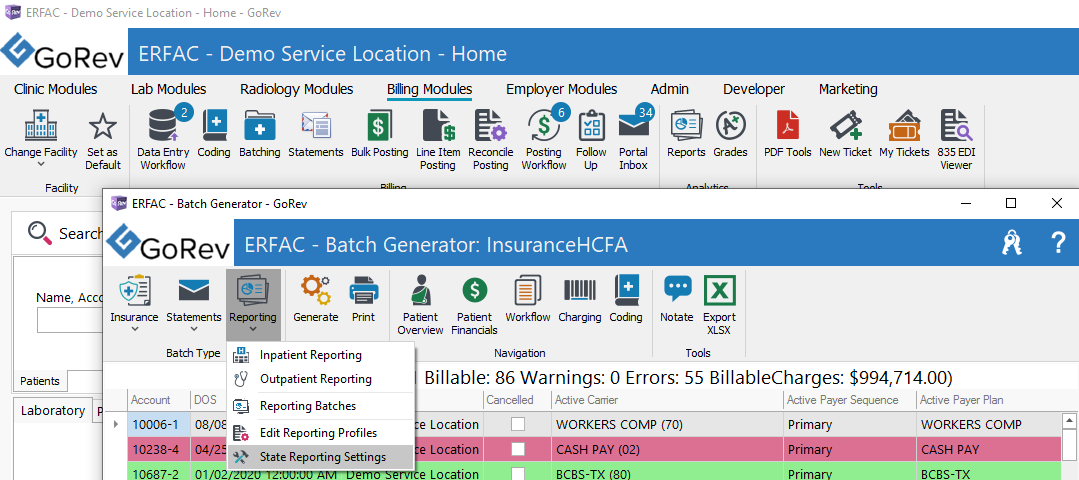Open Patient Overview navigation
The image size is (1079, 480).
420,305
